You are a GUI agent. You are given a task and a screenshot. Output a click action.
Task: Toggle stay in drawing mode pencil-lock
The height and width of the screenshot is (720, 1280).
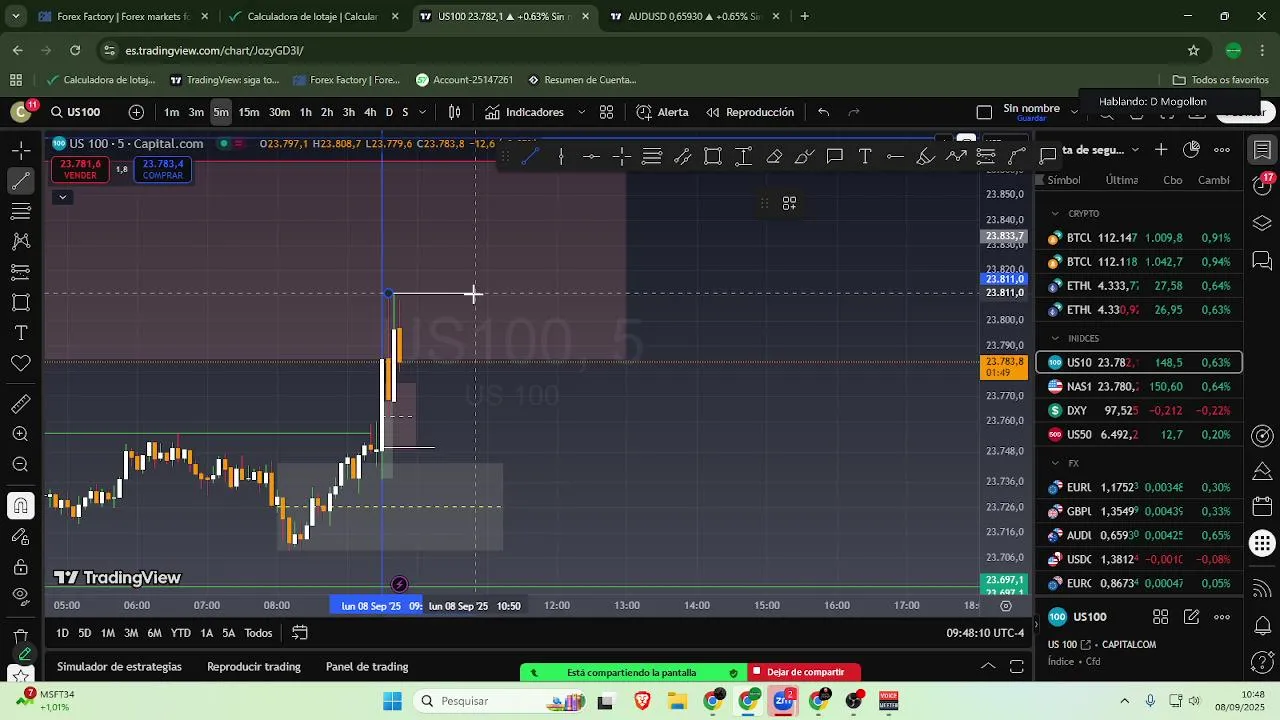click(x=21, y=537)
